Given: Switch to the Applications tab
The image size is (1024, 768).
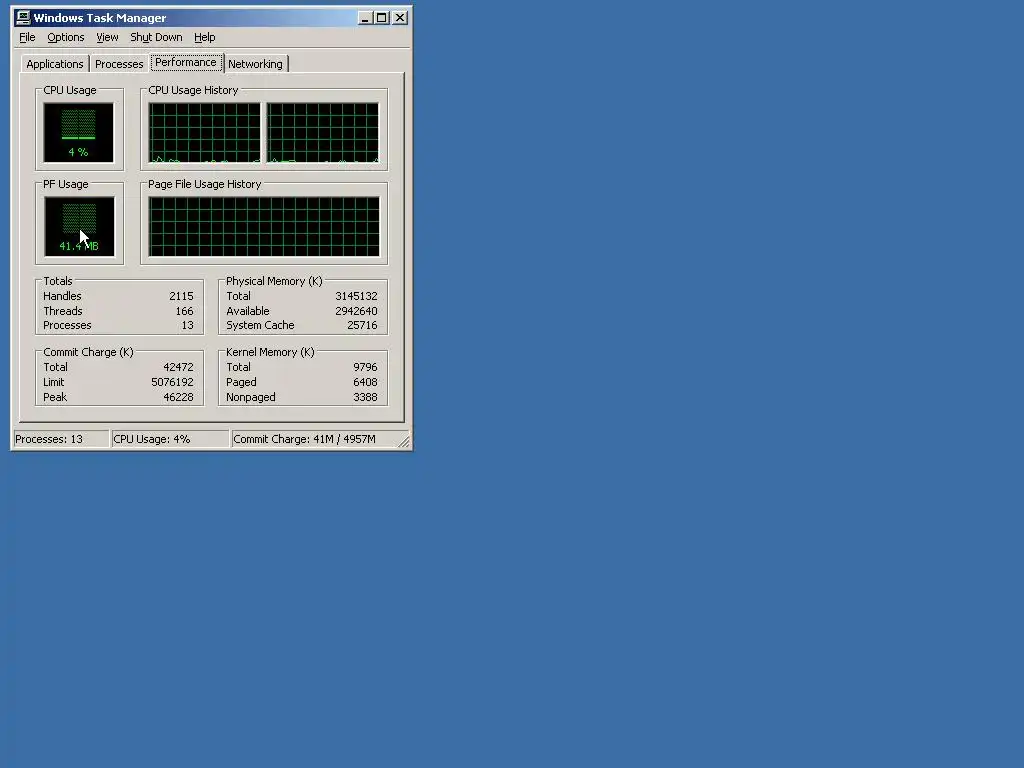Looking at the screenshot, I should coord(55,64).
